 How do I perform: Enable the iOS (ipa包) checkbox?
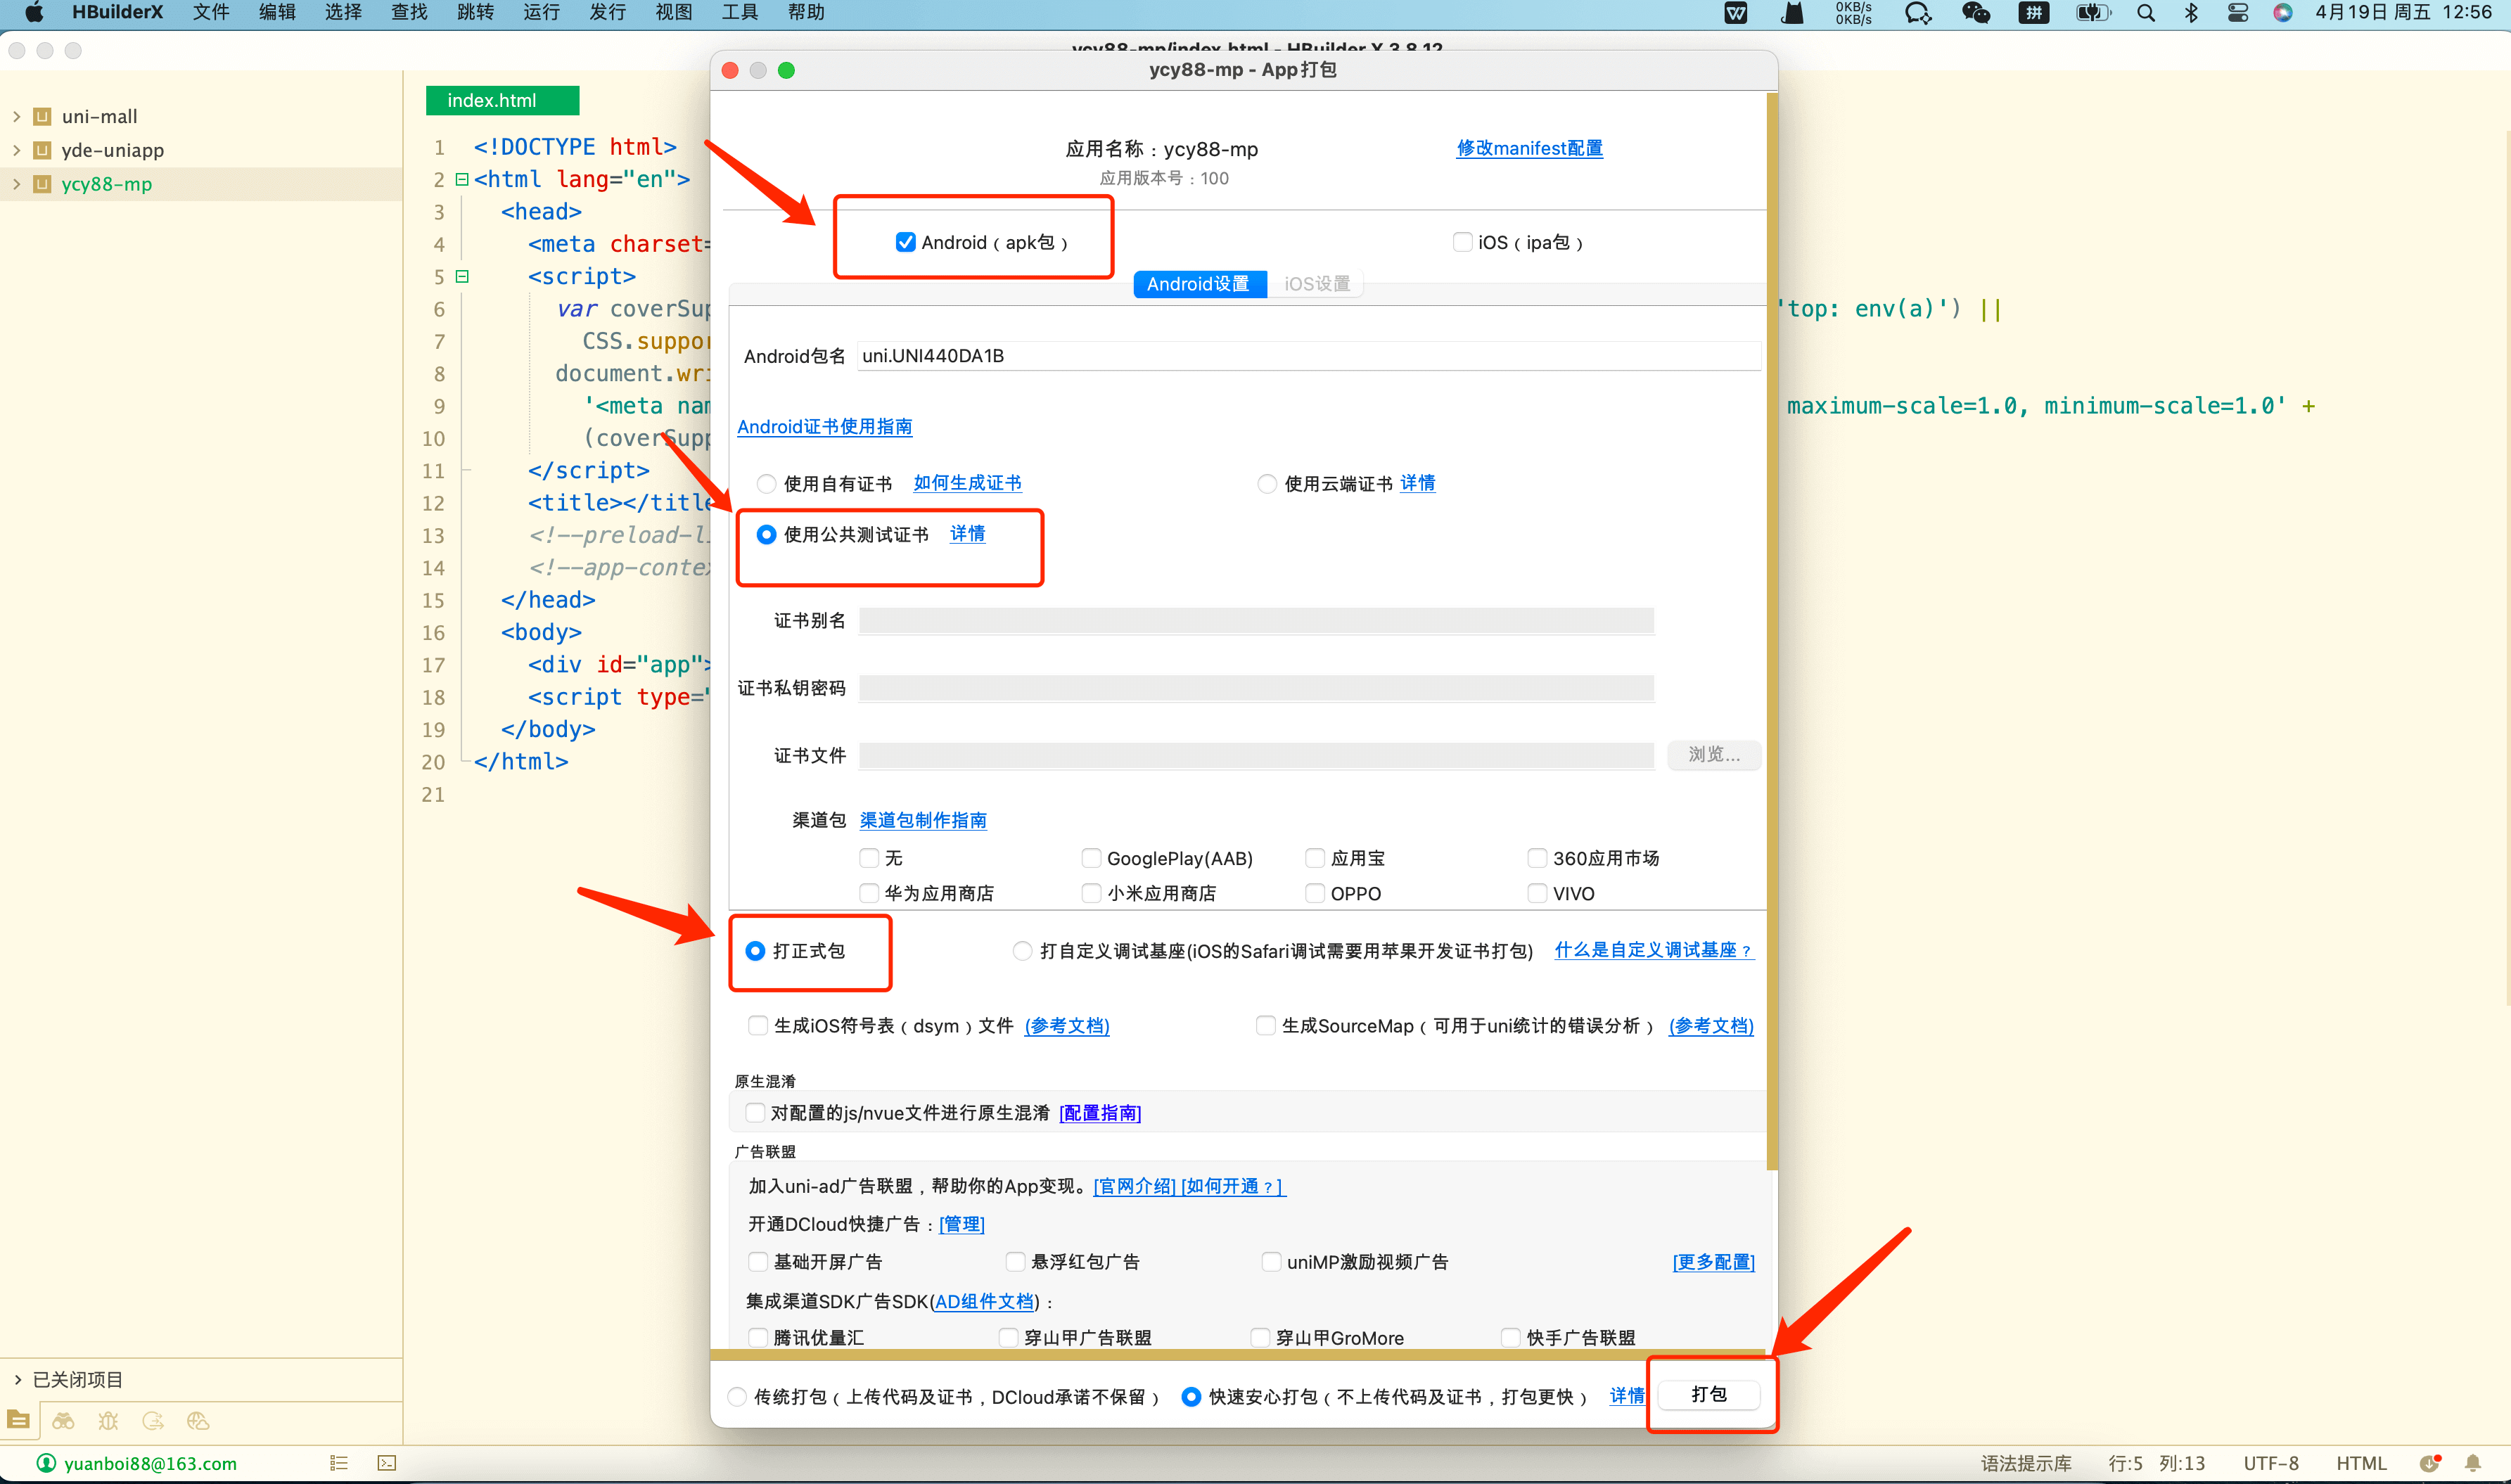click(1462, 242)
